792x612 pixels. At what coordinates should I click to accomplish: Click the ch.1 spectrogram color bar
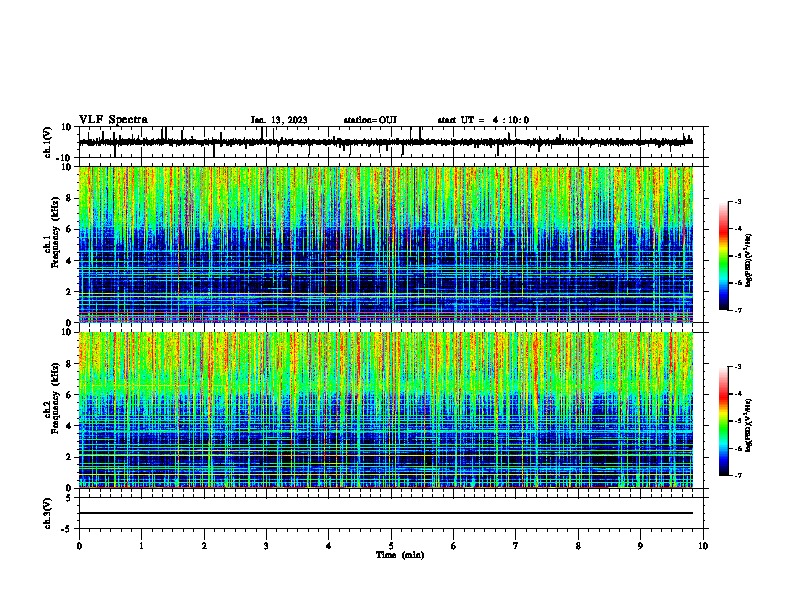(x=724, y=256)
